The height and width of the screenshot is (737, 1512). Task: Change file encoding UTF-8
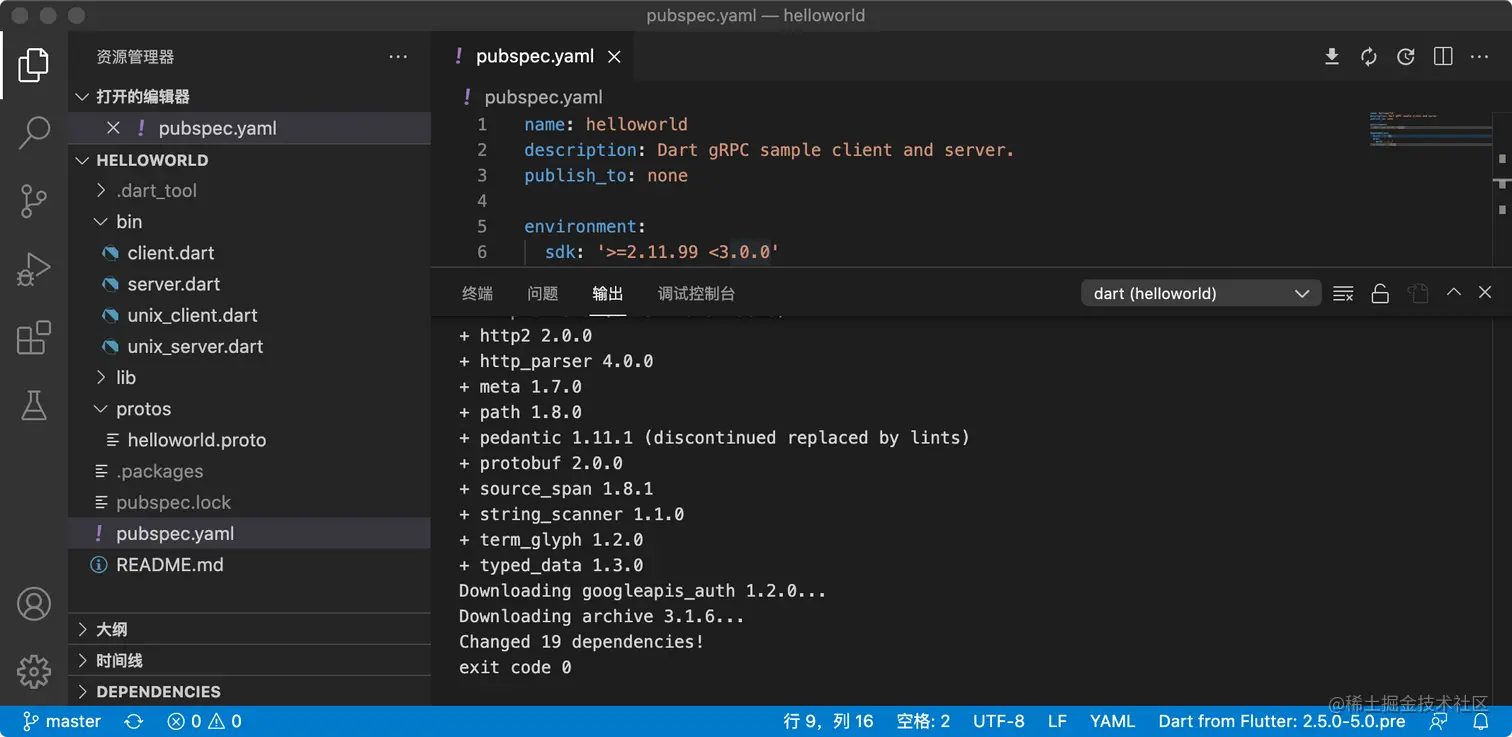click(998, 721)
